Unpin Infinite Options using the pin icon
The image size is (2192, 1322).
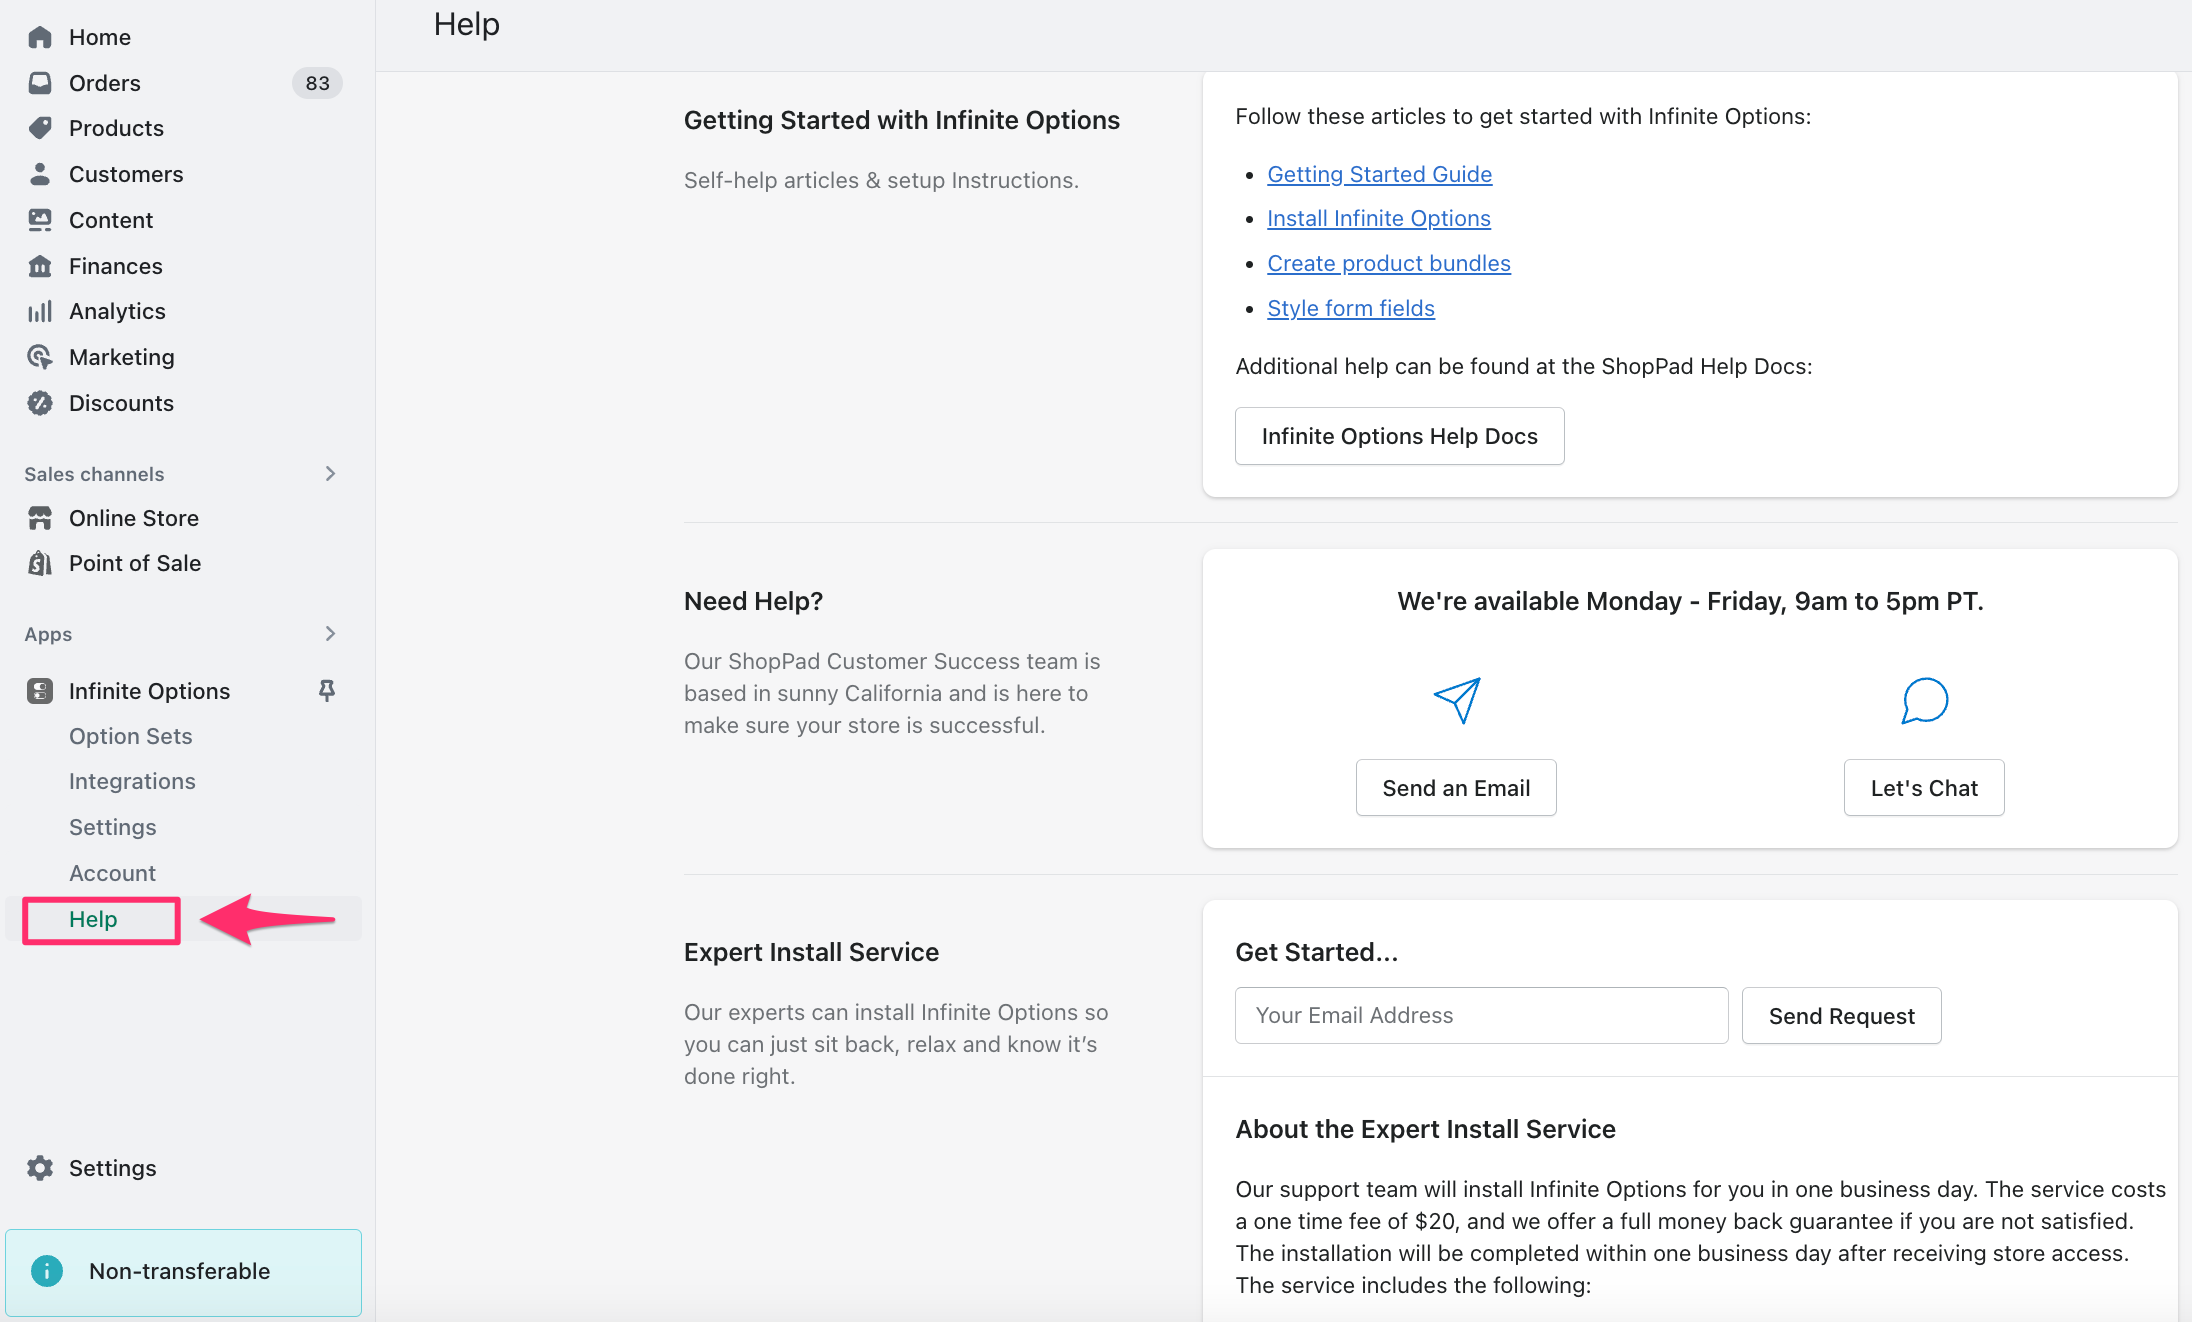327,690
